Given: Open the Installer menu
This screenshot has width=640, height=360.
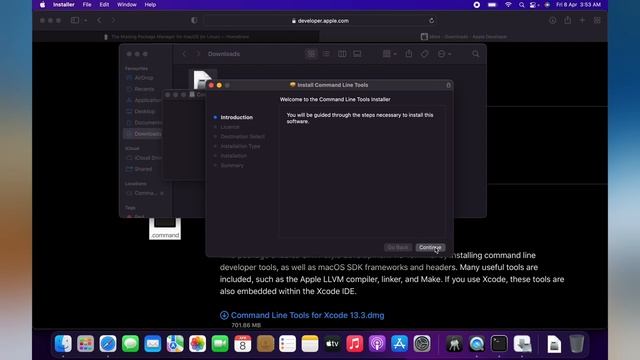Looking at the screenshot, I should pos(64,5).
